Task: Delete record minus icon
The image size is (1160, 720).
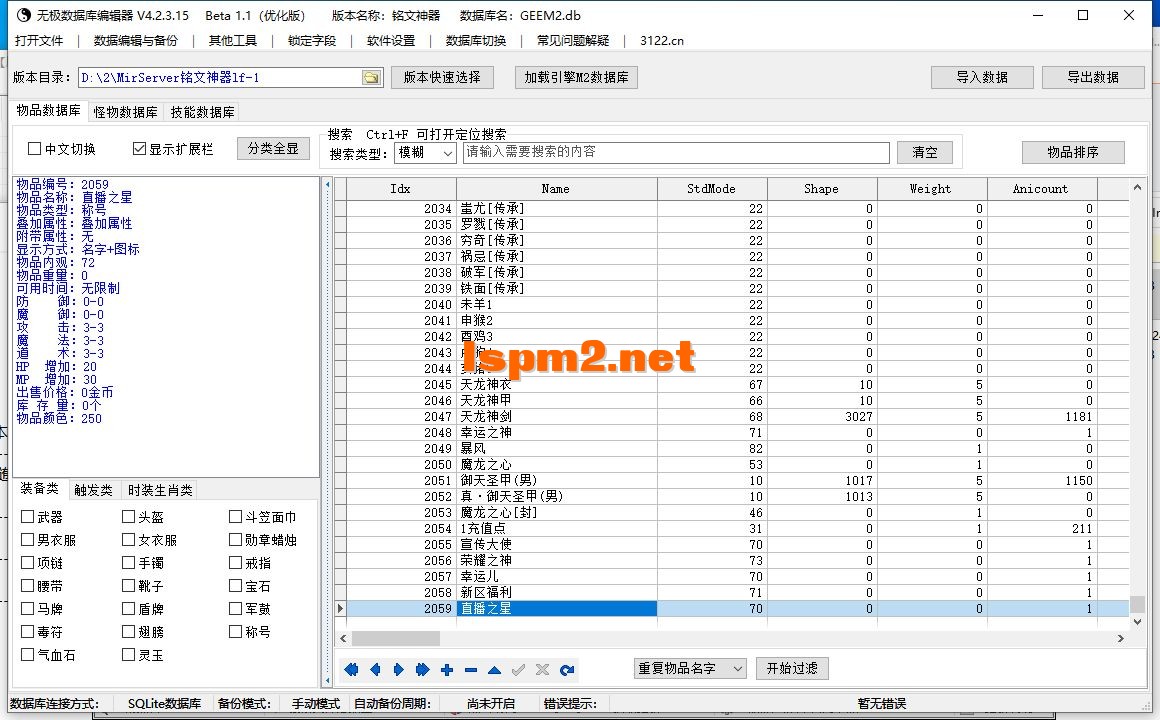Action: coord(471,670)
